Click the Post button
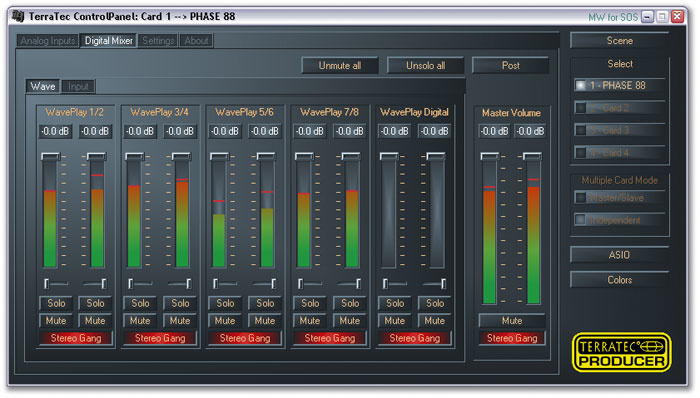The image size is (700, 398). [510, 66]
